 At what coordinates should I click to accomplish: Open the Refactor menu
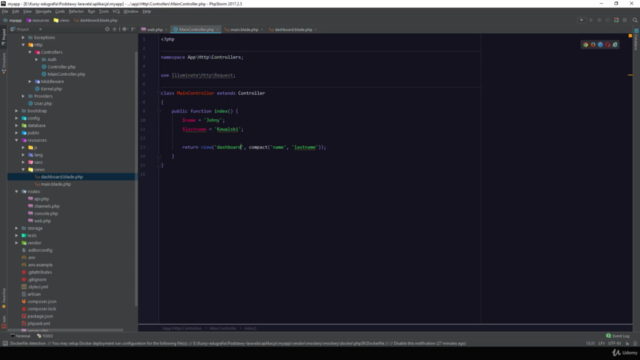point(76,11)
